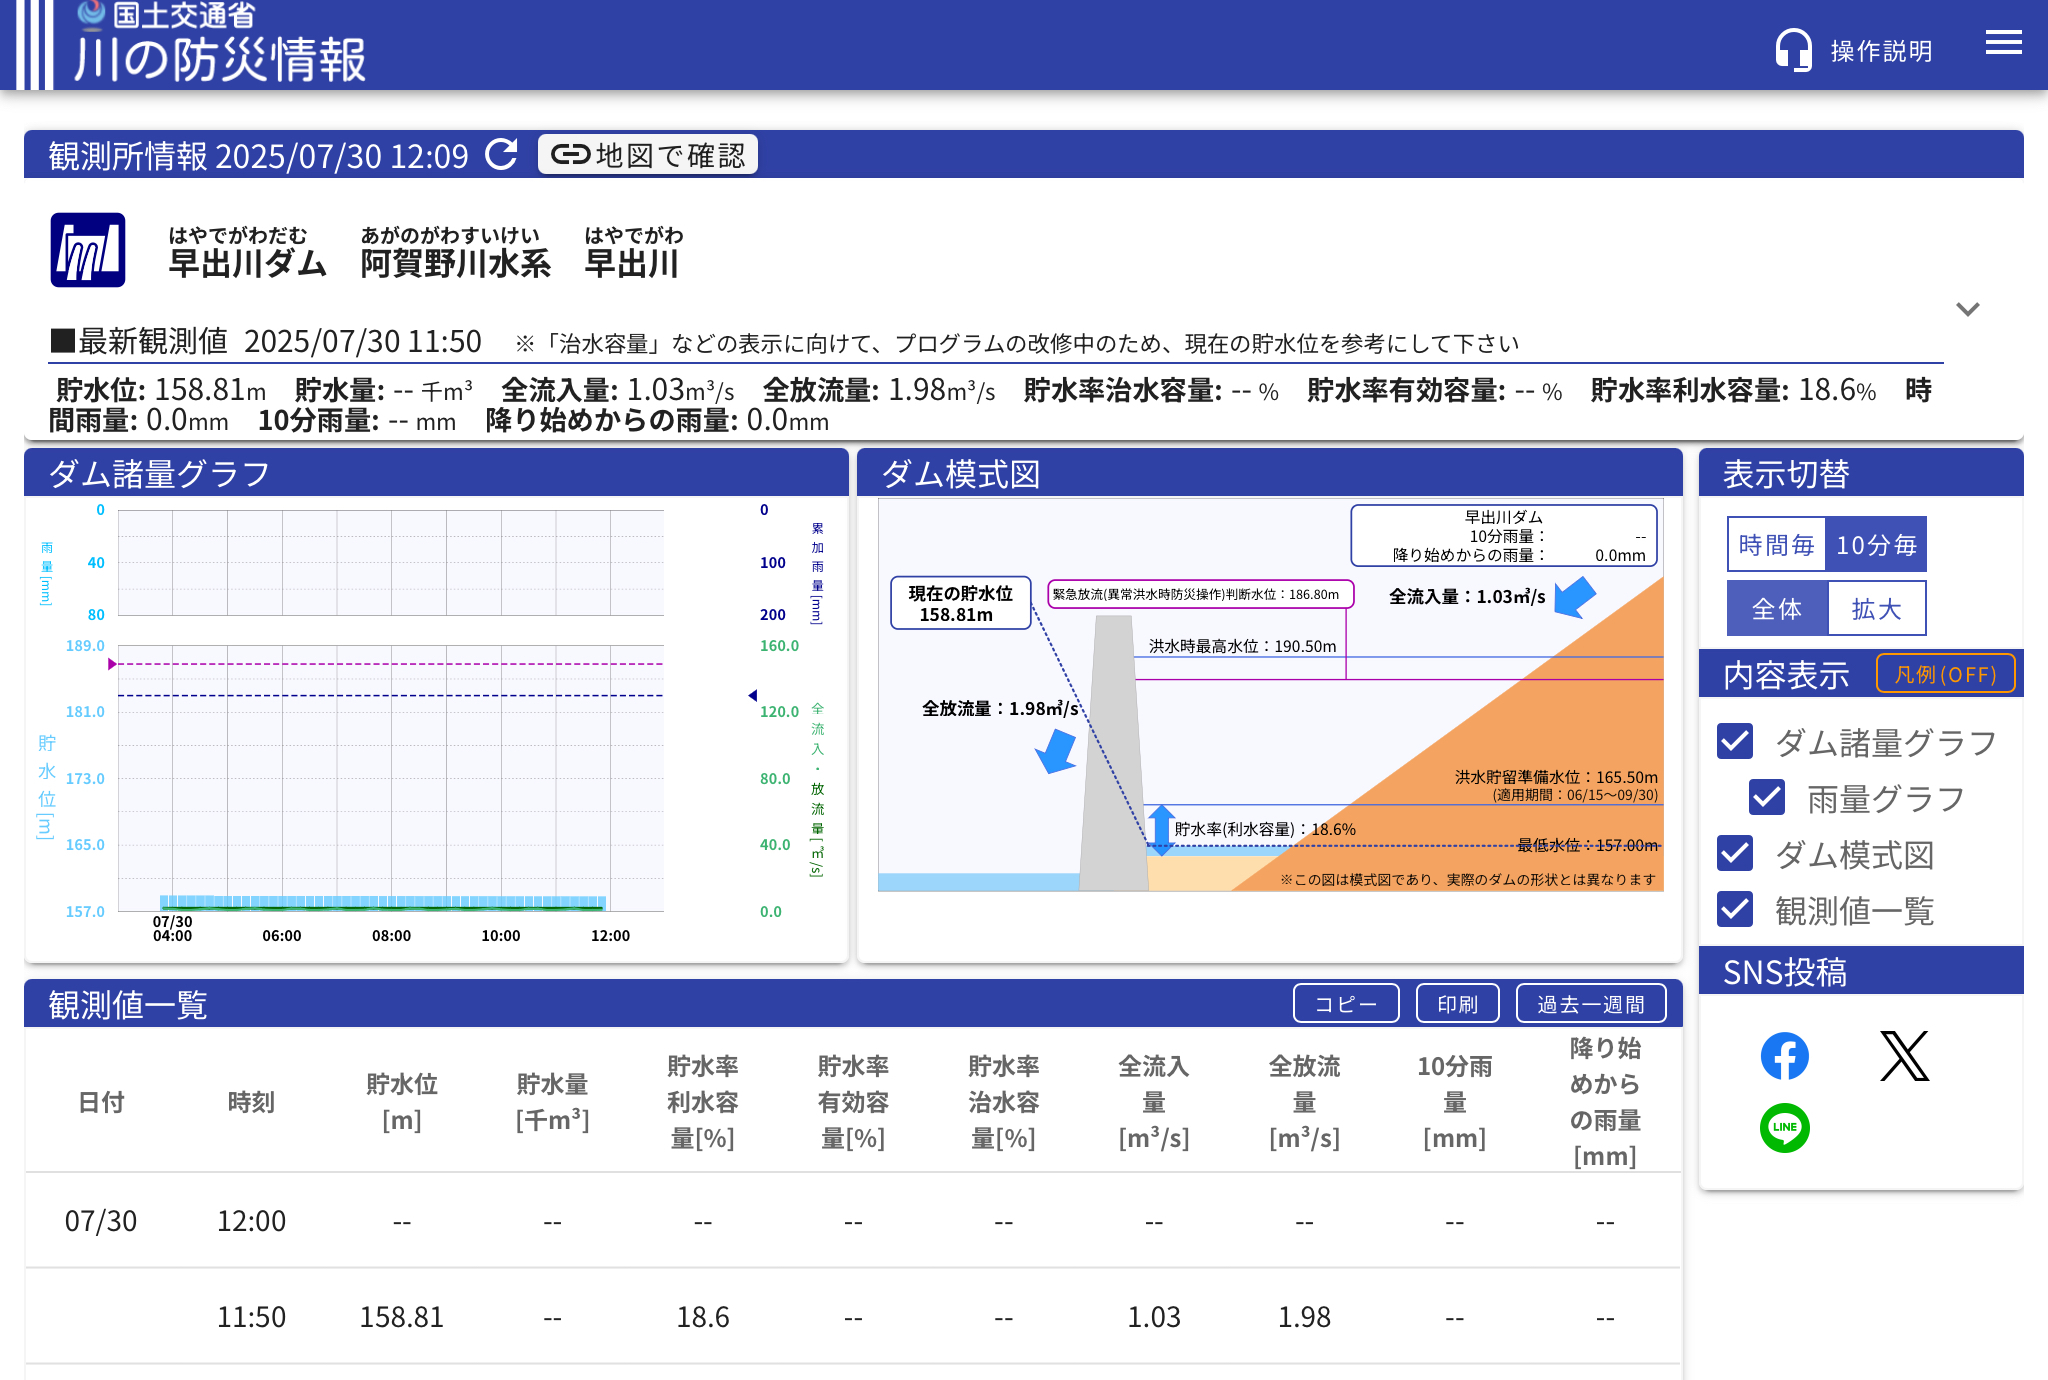Click the 12:00 time marker on graph
Screen dimensions: 2048x1380
(610, 936)
